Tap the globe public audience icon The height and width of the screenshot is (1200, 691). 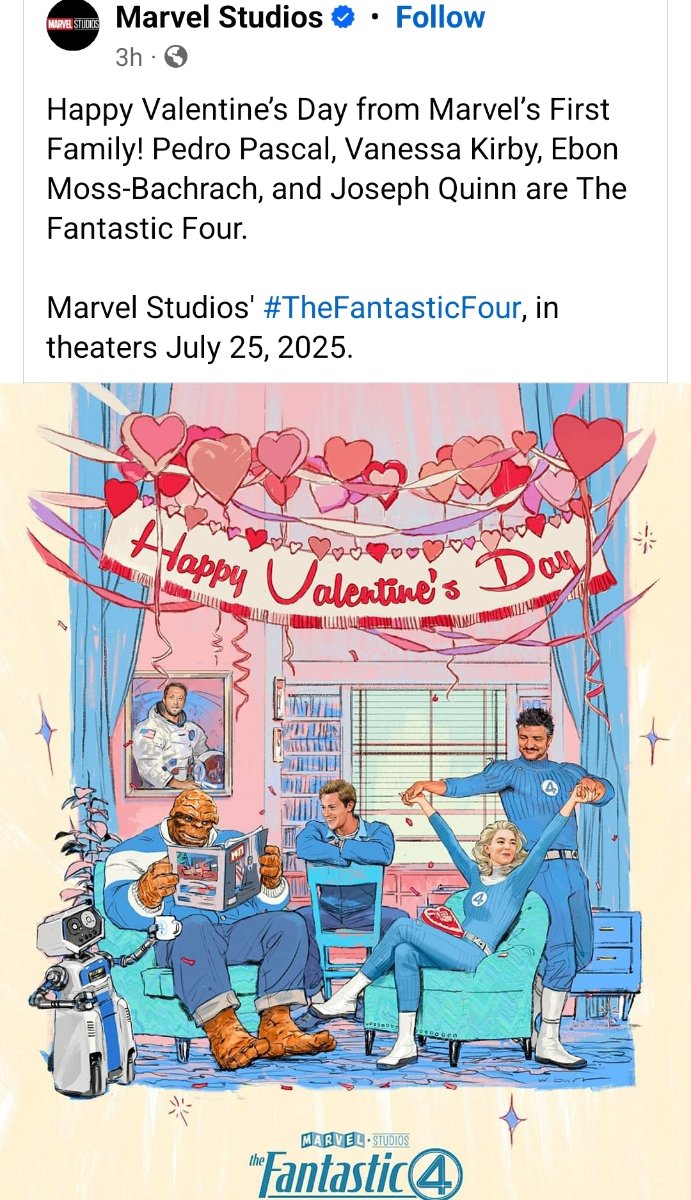tap(175, 57)
